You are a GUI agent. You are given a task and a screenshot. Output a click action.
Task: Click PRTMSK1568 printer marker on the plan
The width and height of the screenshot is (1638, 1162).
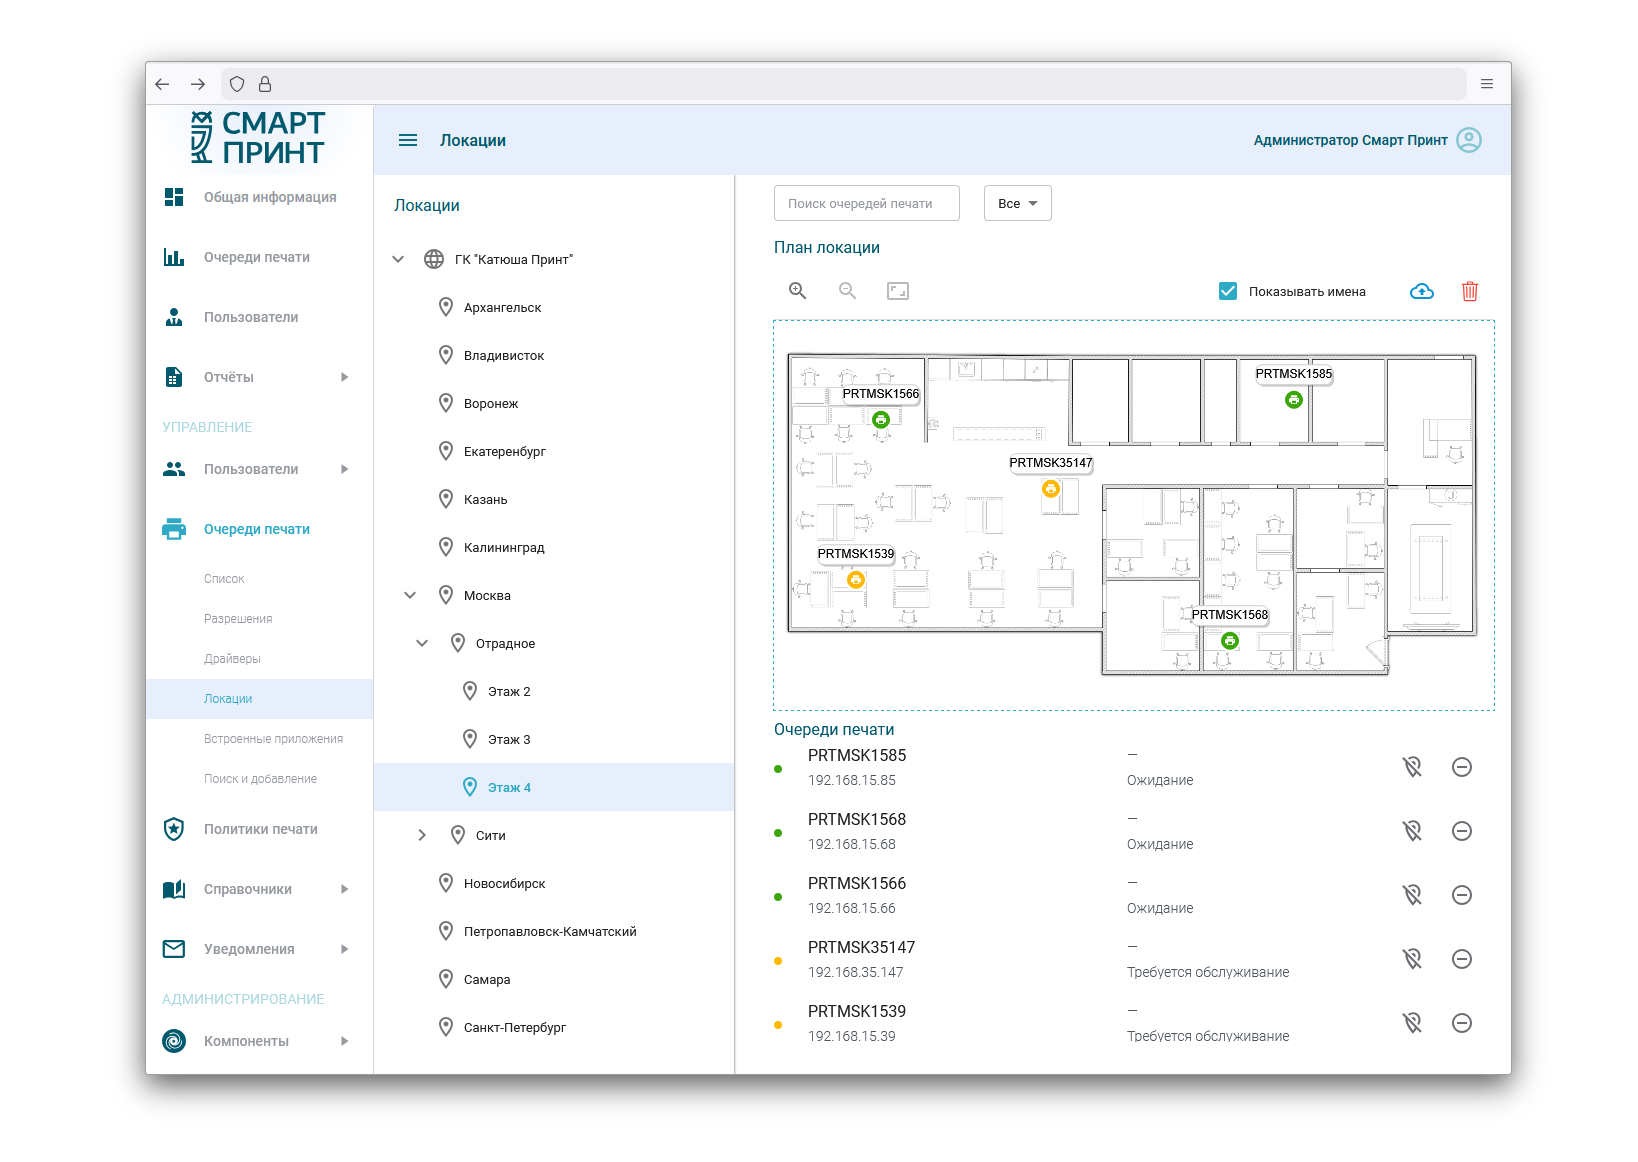coord(1230,640)
